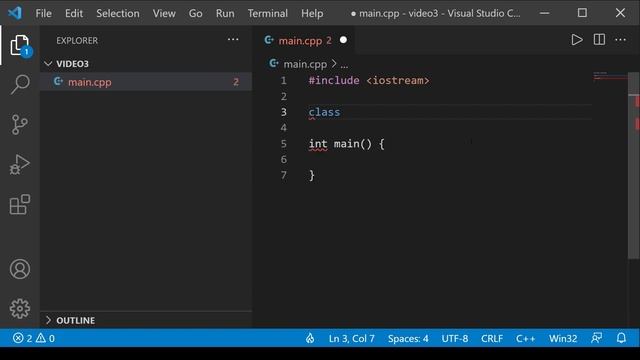The width and height of the screenshot is (640, 360).
Task: Click line number 5 in the gutter
Action: click(284, 144)
